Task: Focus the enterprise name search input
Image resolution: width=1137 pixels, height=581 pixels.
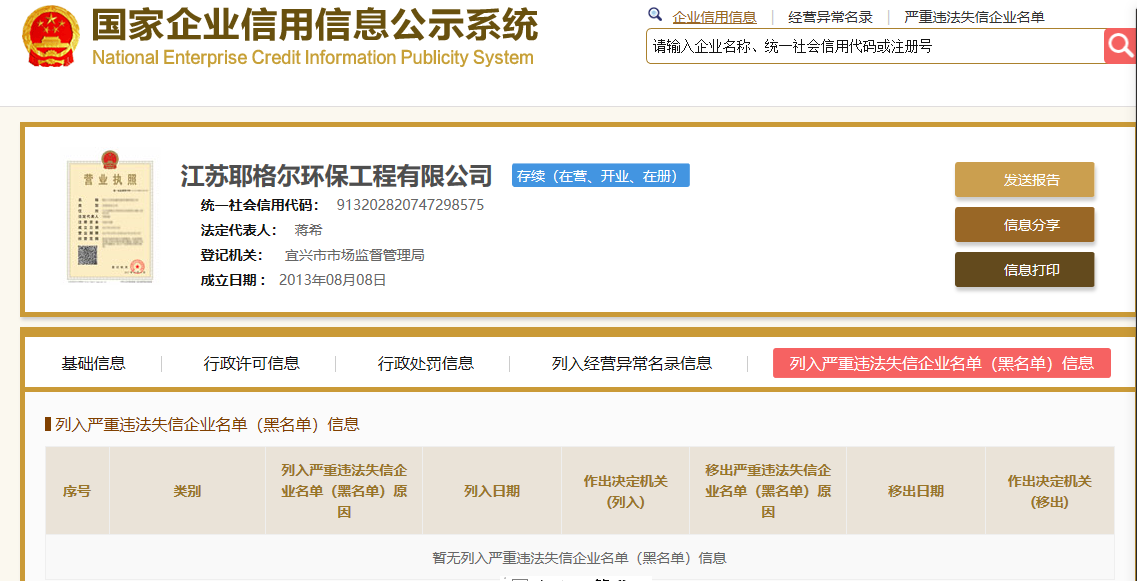Action: click(x=875, y=46)
